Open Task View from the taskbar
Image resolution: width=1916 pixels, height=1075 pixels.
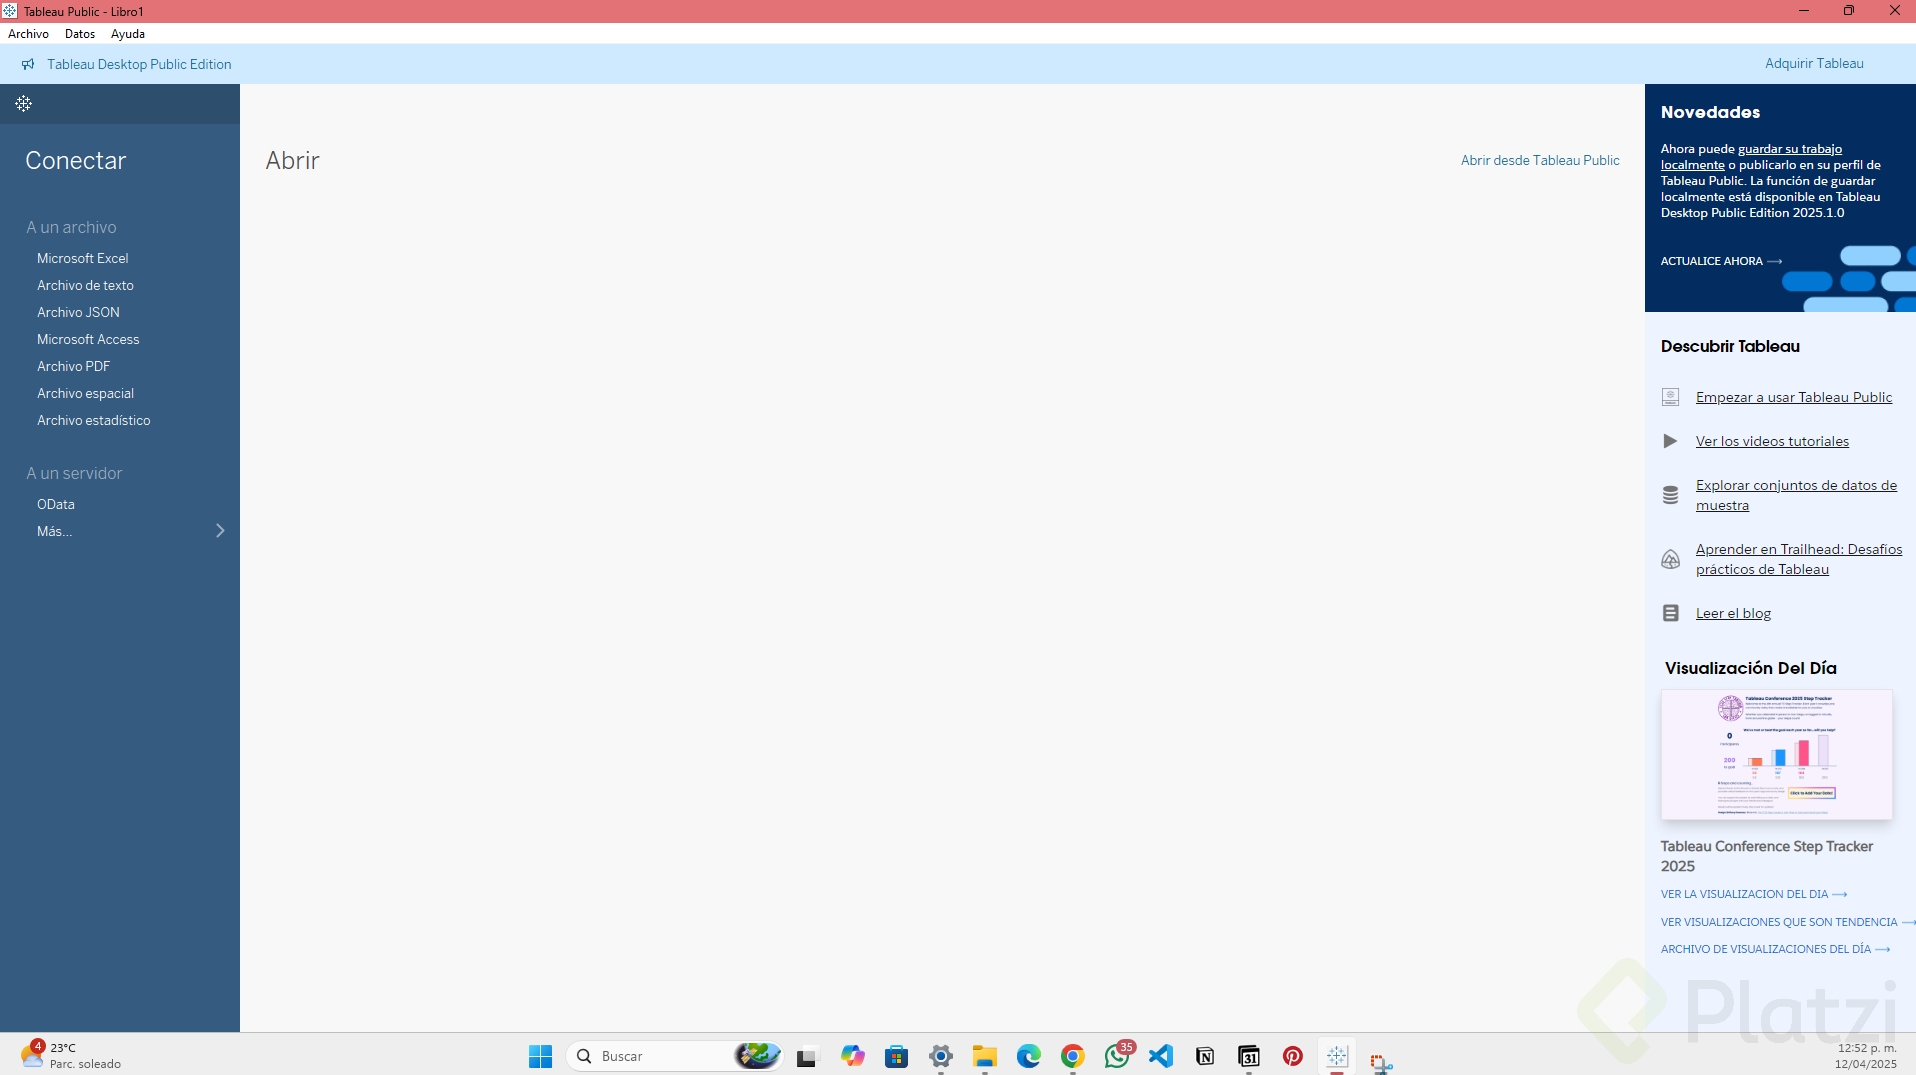point(806,1056)
